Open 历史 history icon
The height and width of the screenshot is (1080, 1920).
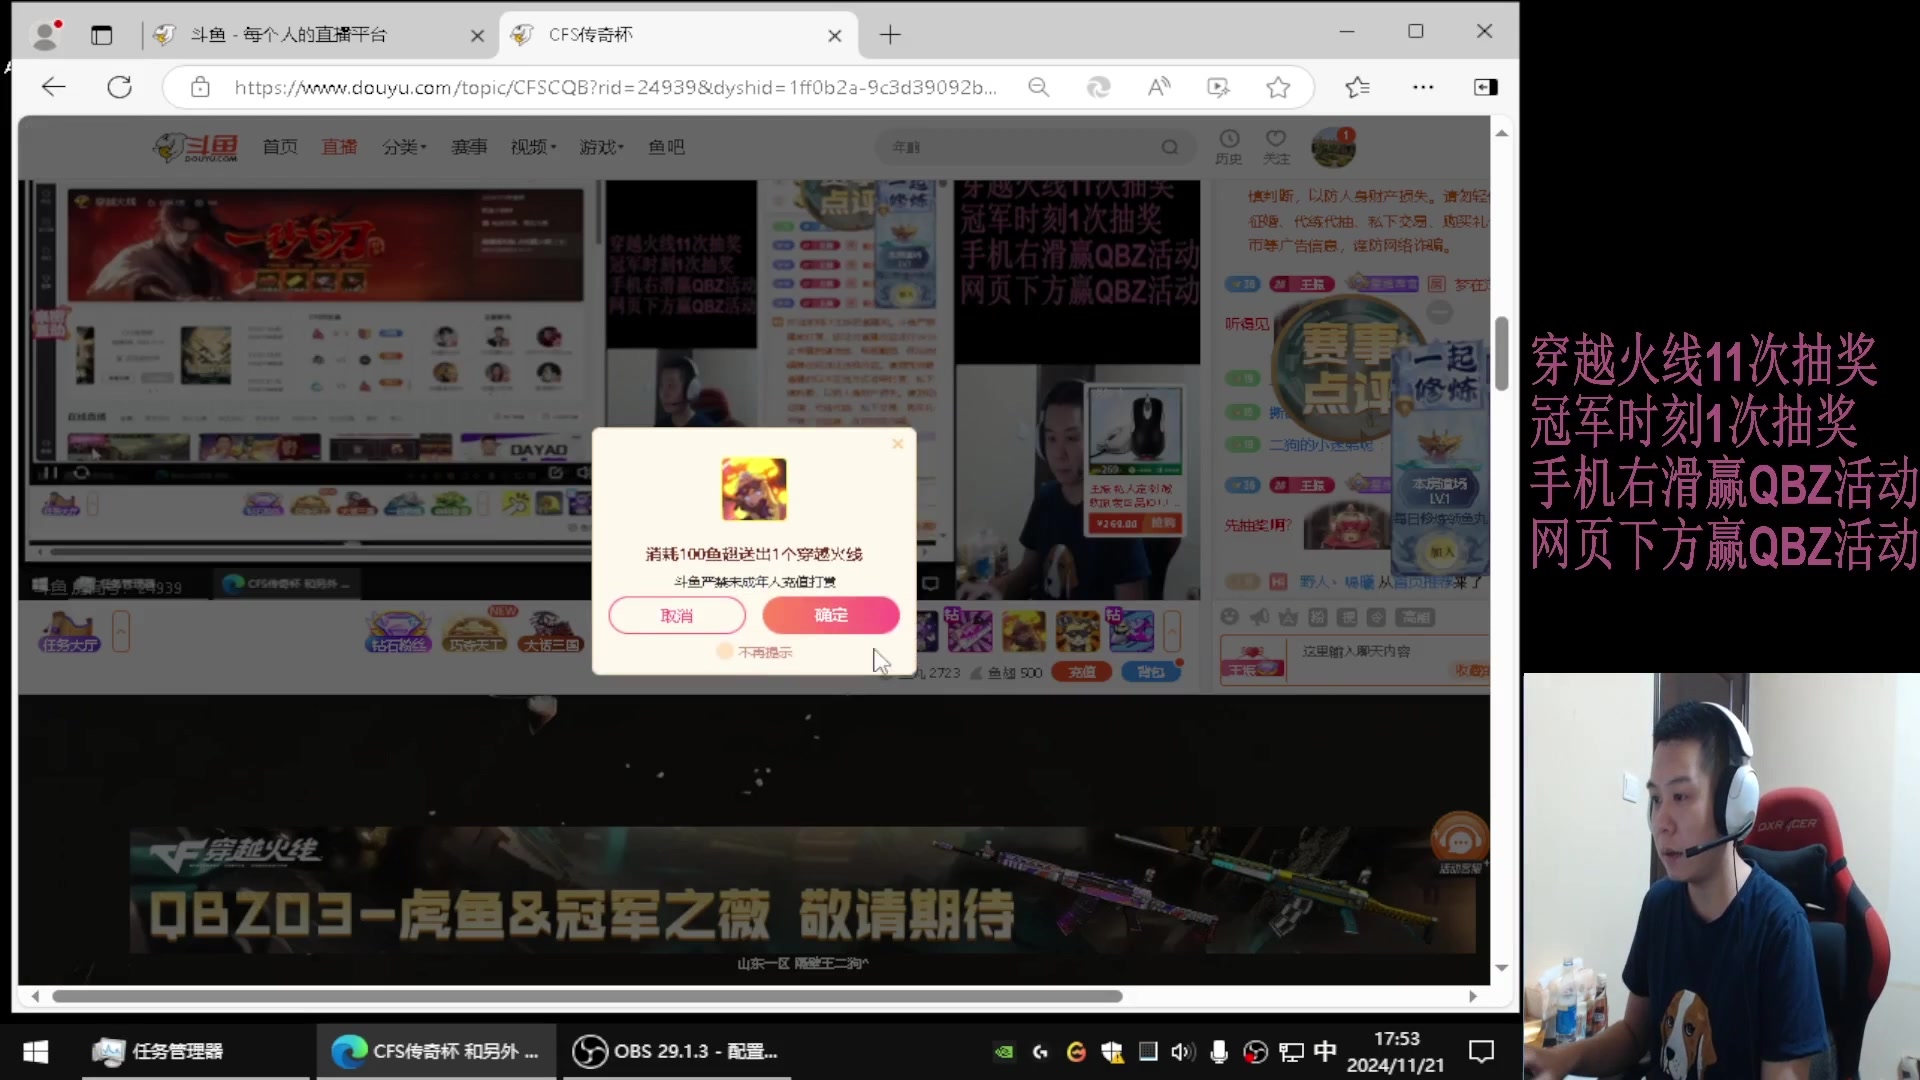pos(1229,146)
